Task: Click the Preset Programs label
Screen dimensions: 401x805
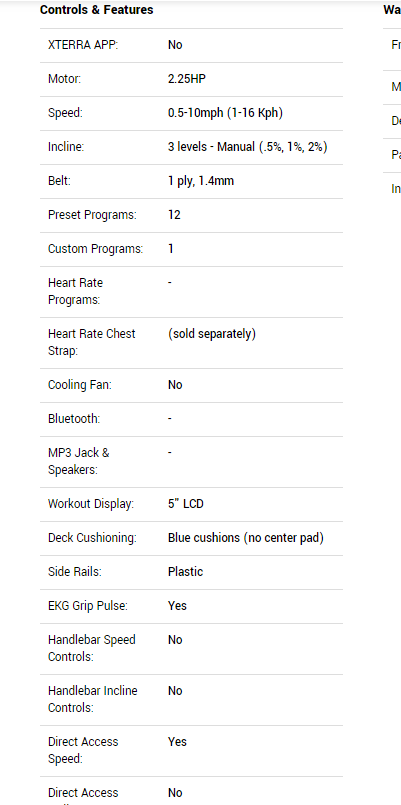Action: pos(92,215)
